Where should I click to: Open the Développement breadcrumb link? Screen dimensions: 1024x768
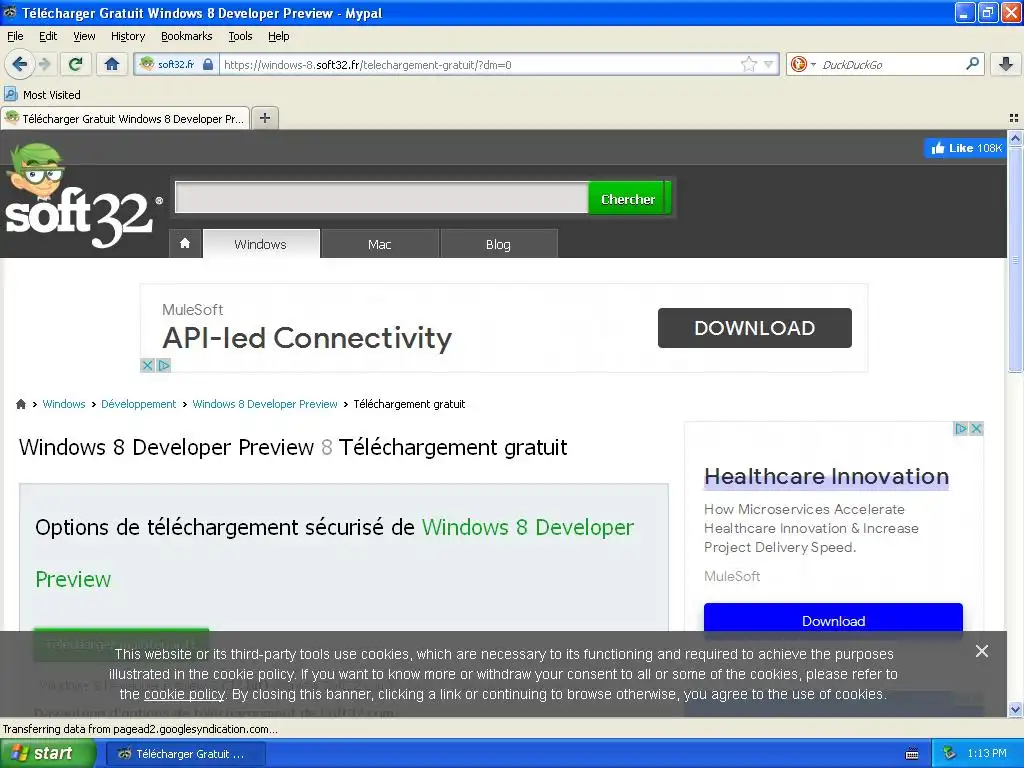(138, 404)
